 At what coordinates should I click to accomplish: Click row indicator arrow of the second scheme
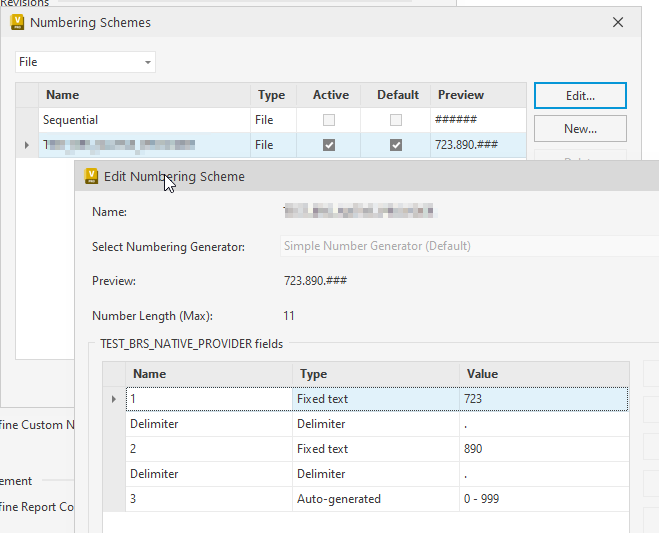(x=26, y=145)
